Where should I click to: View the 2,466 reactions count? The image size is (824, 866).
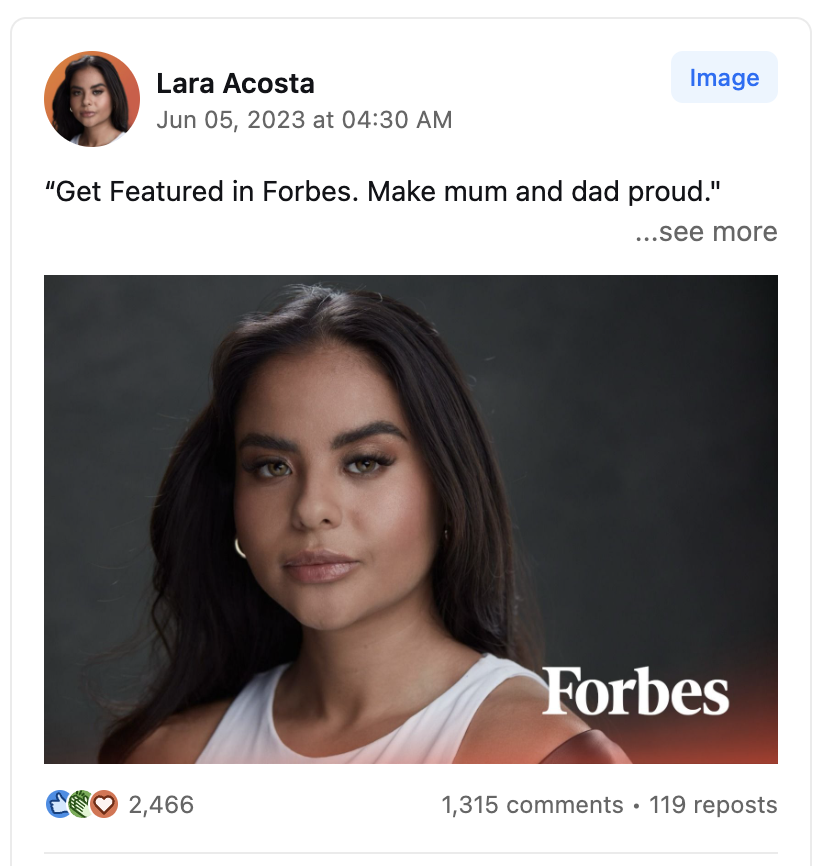(161, 804)
